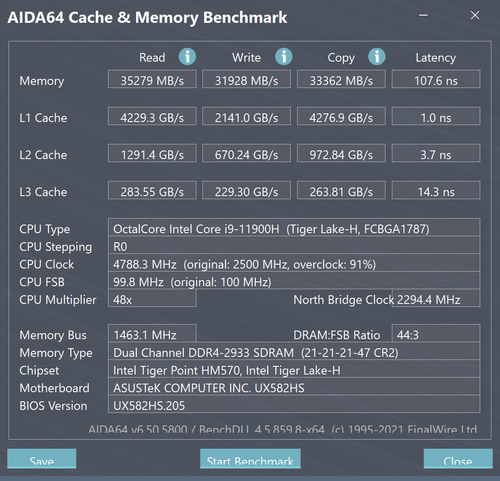This screenshot has height=481, width=500.
Task: Click the DRAM:FSB Ratio field
Action: coord(436,333)
